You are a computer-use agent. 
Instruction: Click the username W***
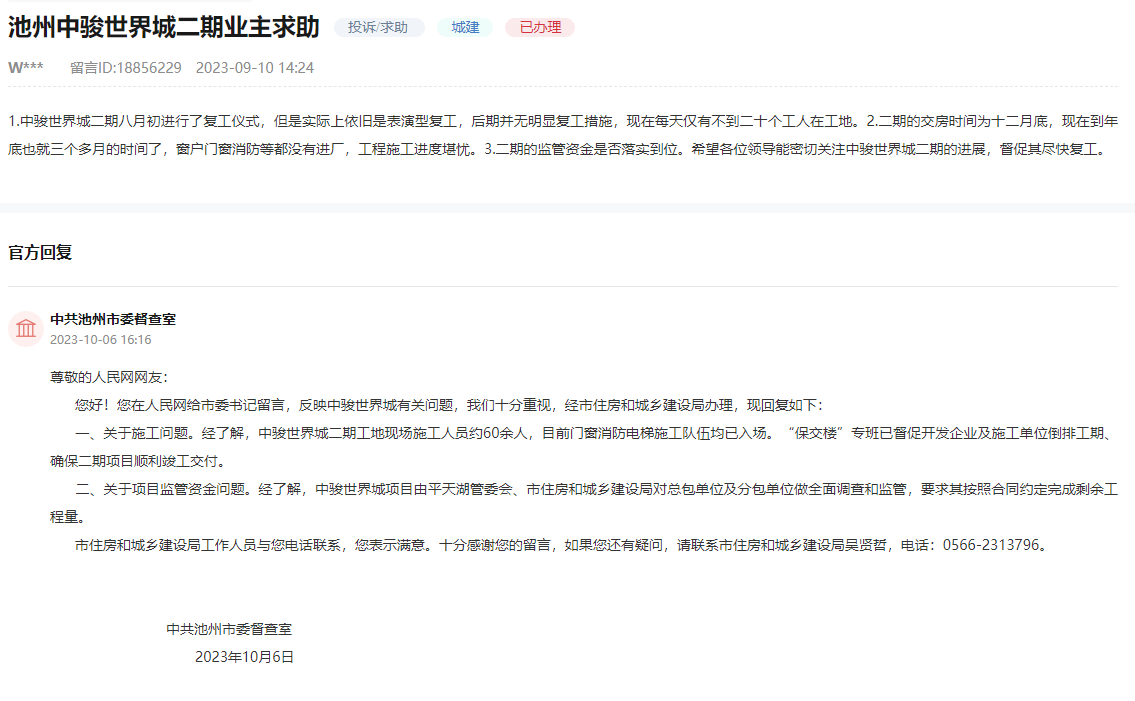click(26, 67)
